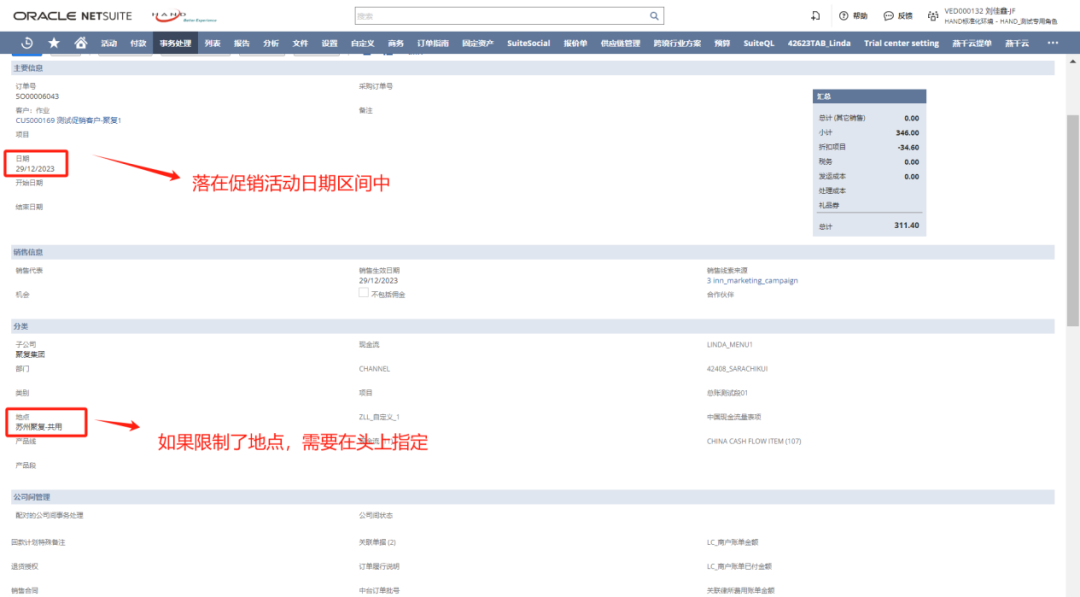Open the 42623TAB_Linda menu

coord(819,43)
